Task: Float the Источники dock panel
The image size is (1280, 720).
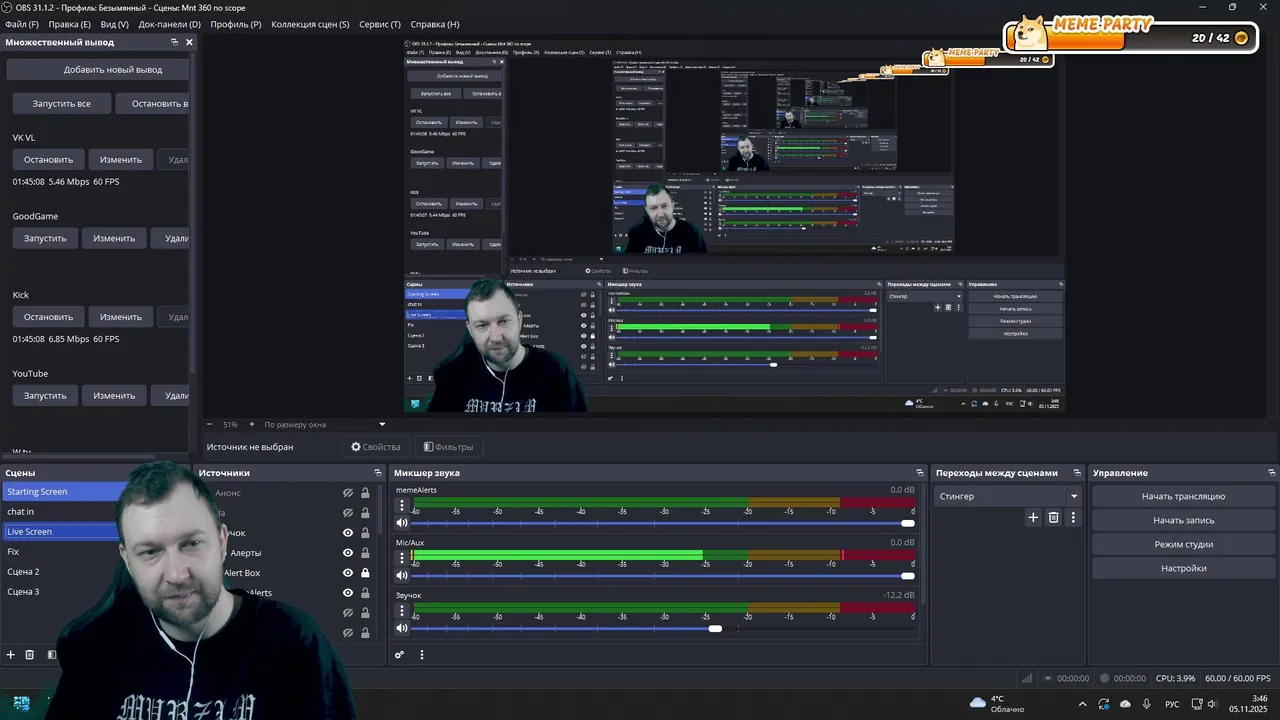Action: point(378,472)
